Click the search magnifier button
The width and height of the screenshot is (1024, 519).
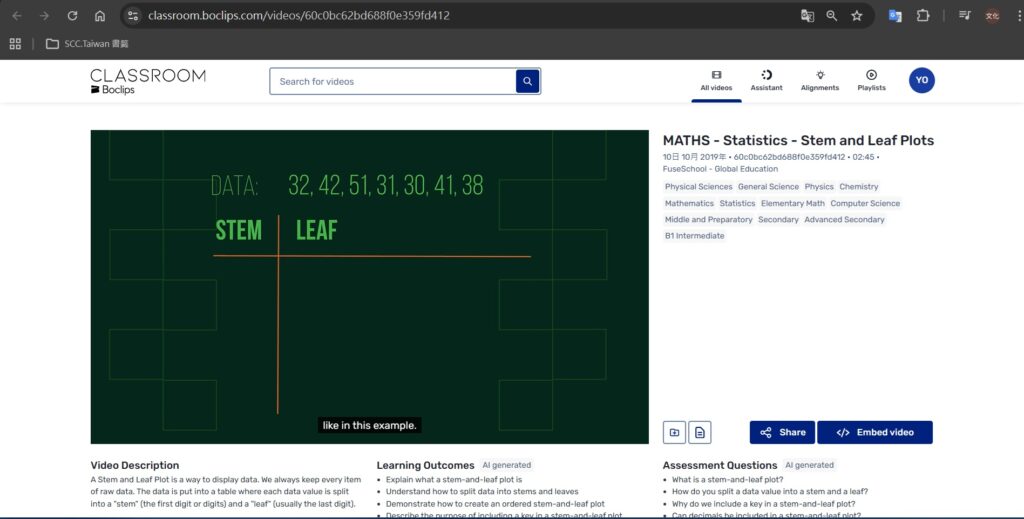coord(527,81)
